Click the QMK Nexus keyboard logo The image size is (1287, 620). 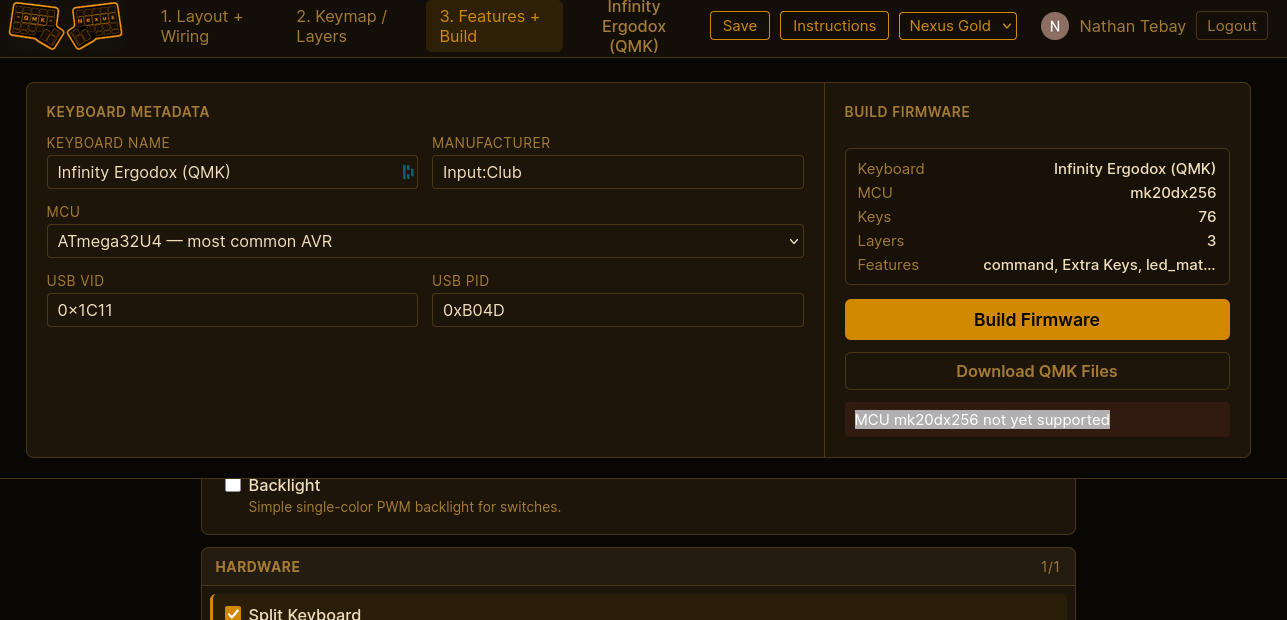[x=65, y=26]
